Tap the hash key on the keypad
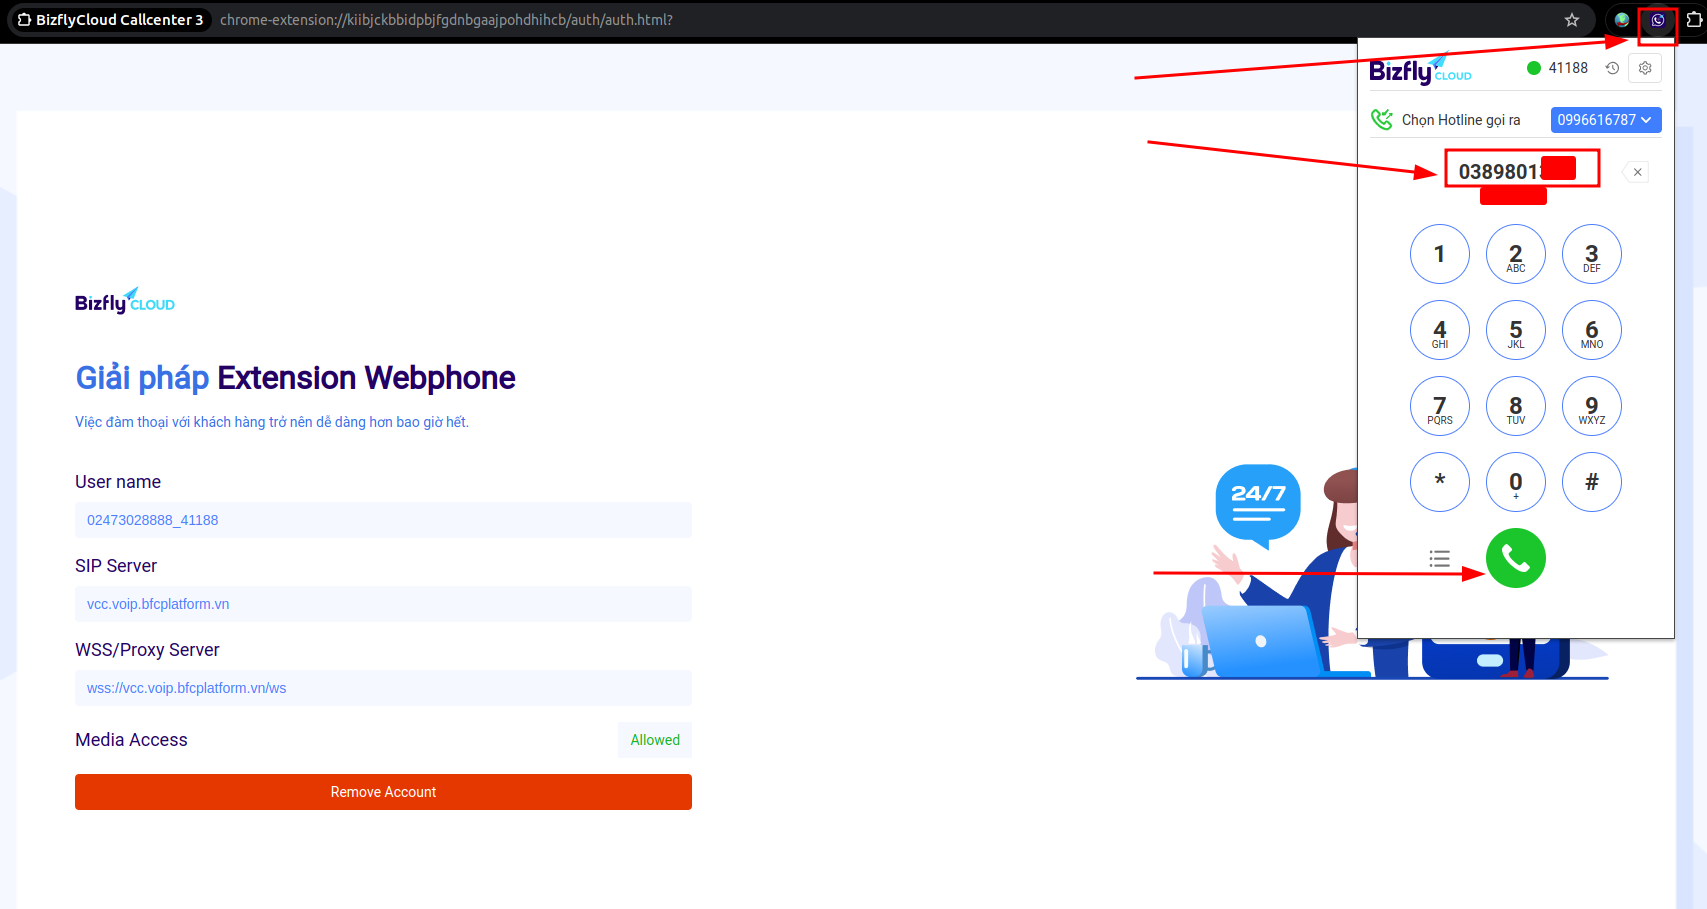This screenshot has width=1707, height=909. click(1592, 482)
